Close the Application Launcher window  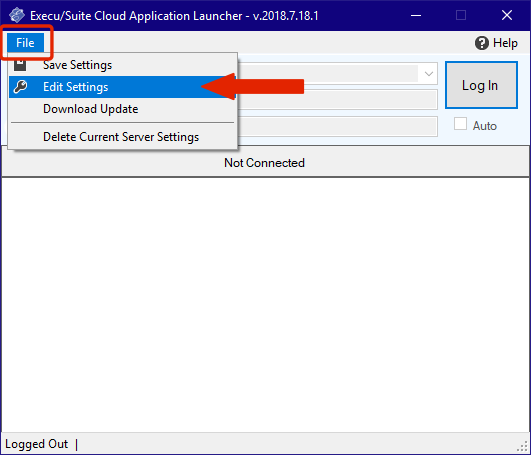pos(507,15)
